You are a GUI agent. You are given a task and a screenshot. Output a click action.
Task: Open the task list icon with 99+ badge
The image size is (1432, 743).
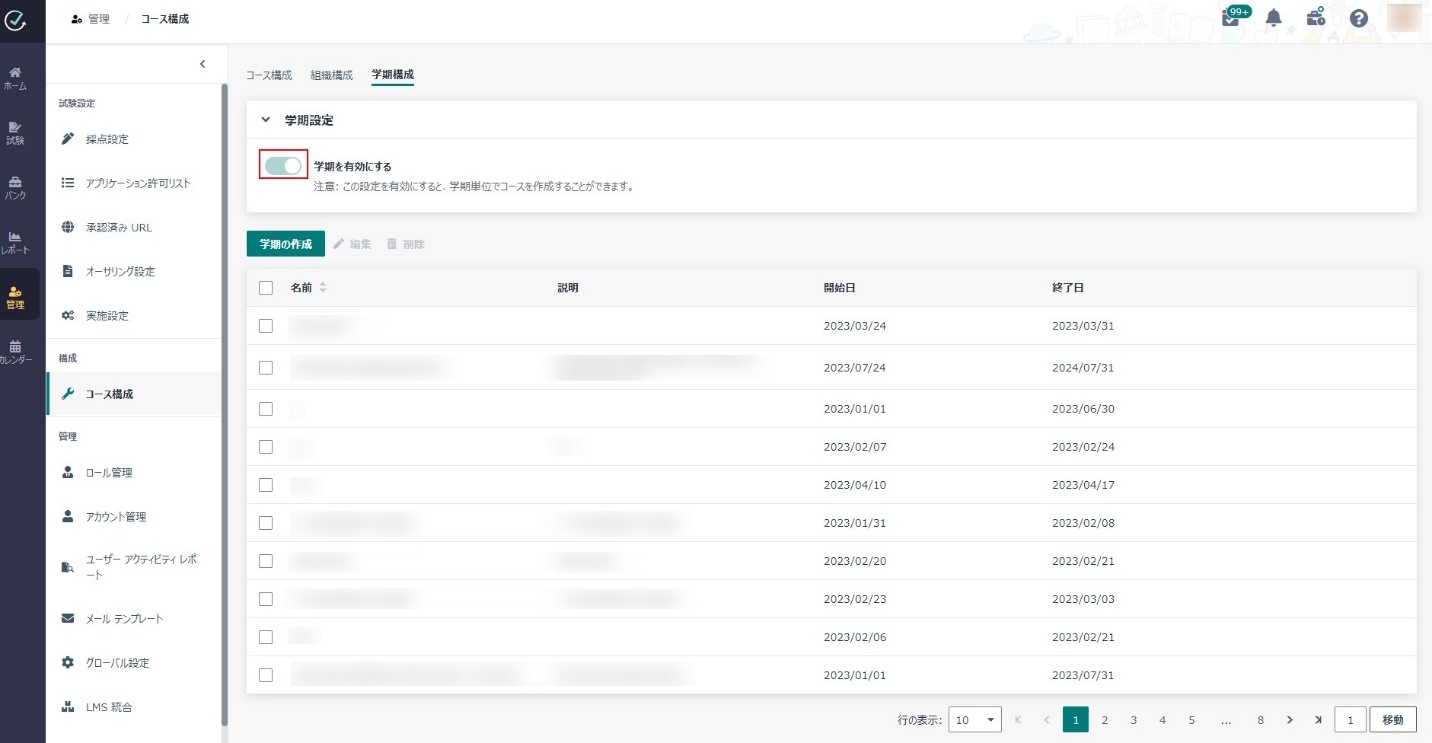[x=1231, y=18]
